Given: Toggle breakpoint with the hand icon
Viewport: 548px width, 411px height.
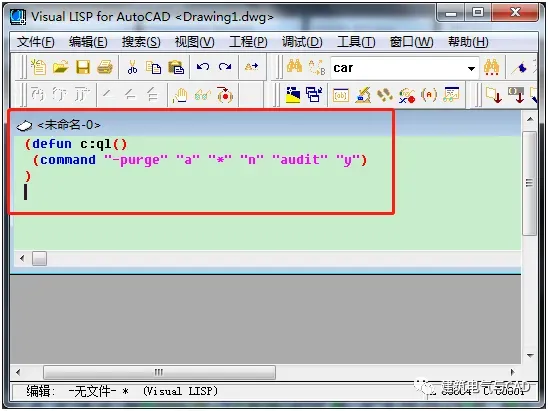Looking at the screenshot, I should 180,95.
